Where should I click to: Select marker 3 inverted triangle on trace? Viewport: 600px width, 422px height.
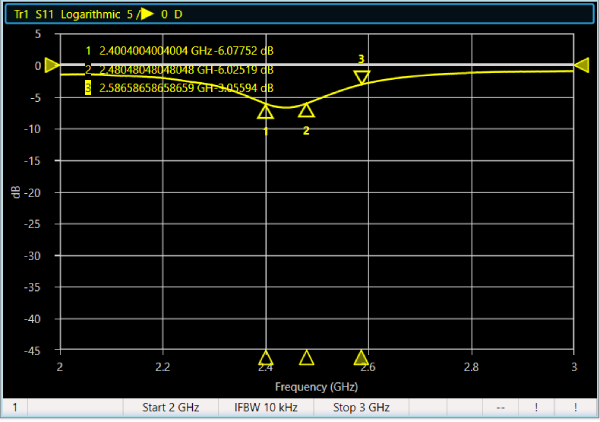tap(361, 77)
